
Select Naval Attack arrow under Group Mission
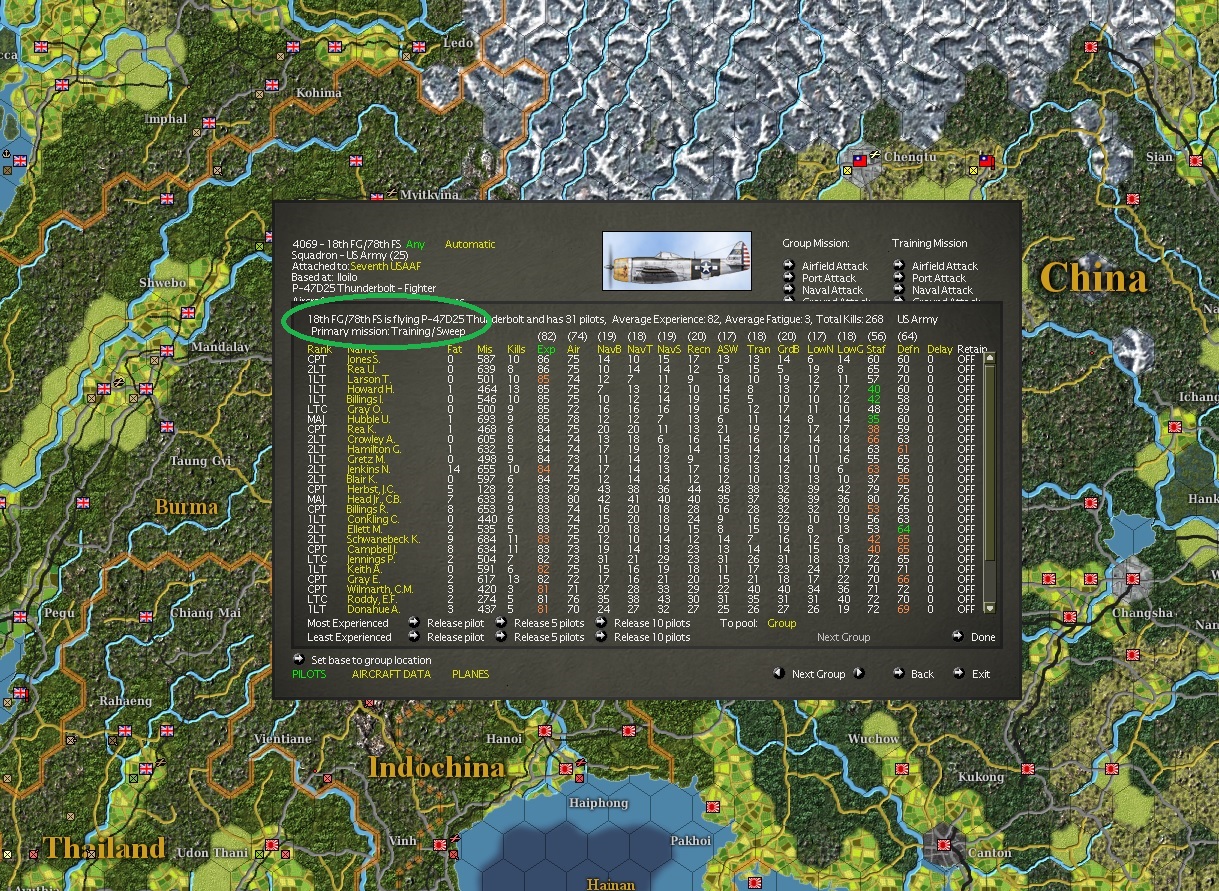(788, 290)
